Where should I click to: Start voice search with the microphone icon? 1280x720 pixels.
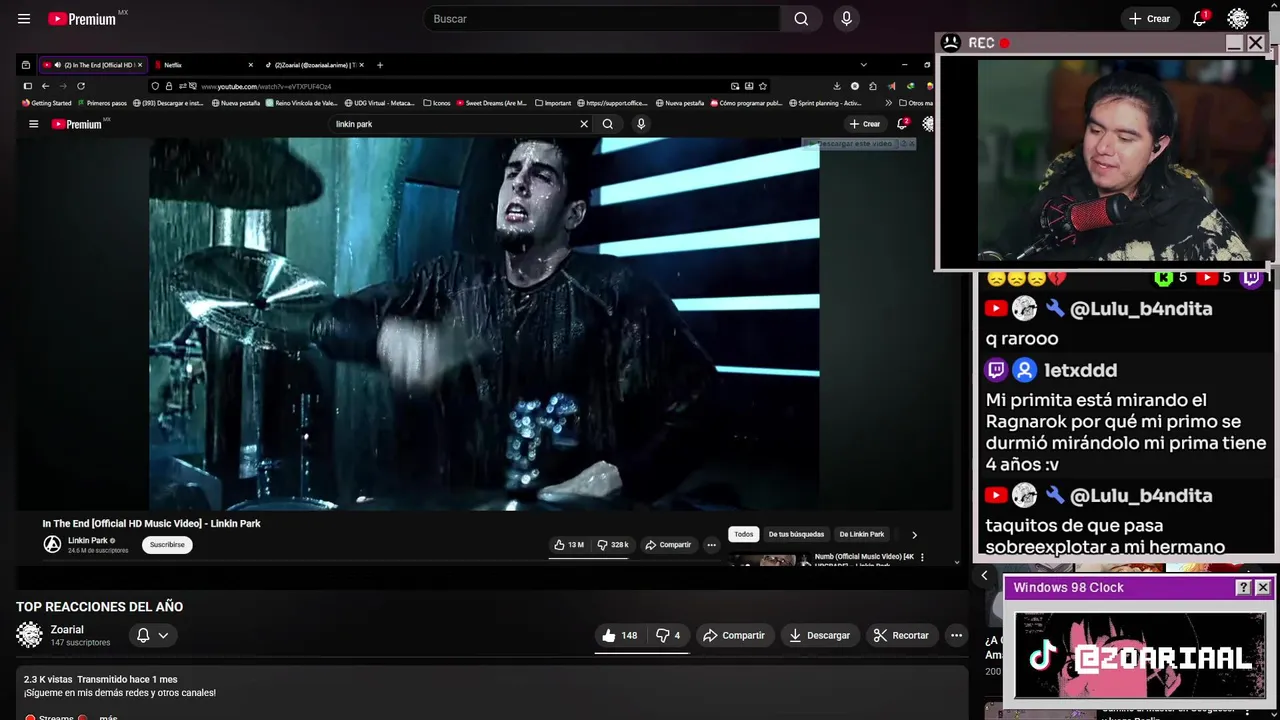click(847, 19)
